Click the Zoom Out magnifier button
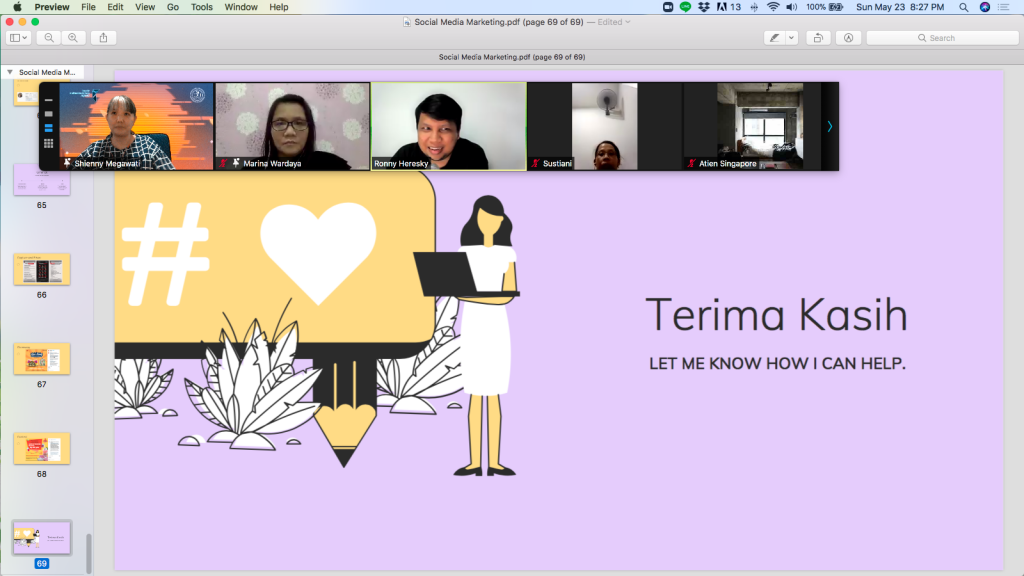This screenshot has width=1024, height=576. tap(49, 38)
